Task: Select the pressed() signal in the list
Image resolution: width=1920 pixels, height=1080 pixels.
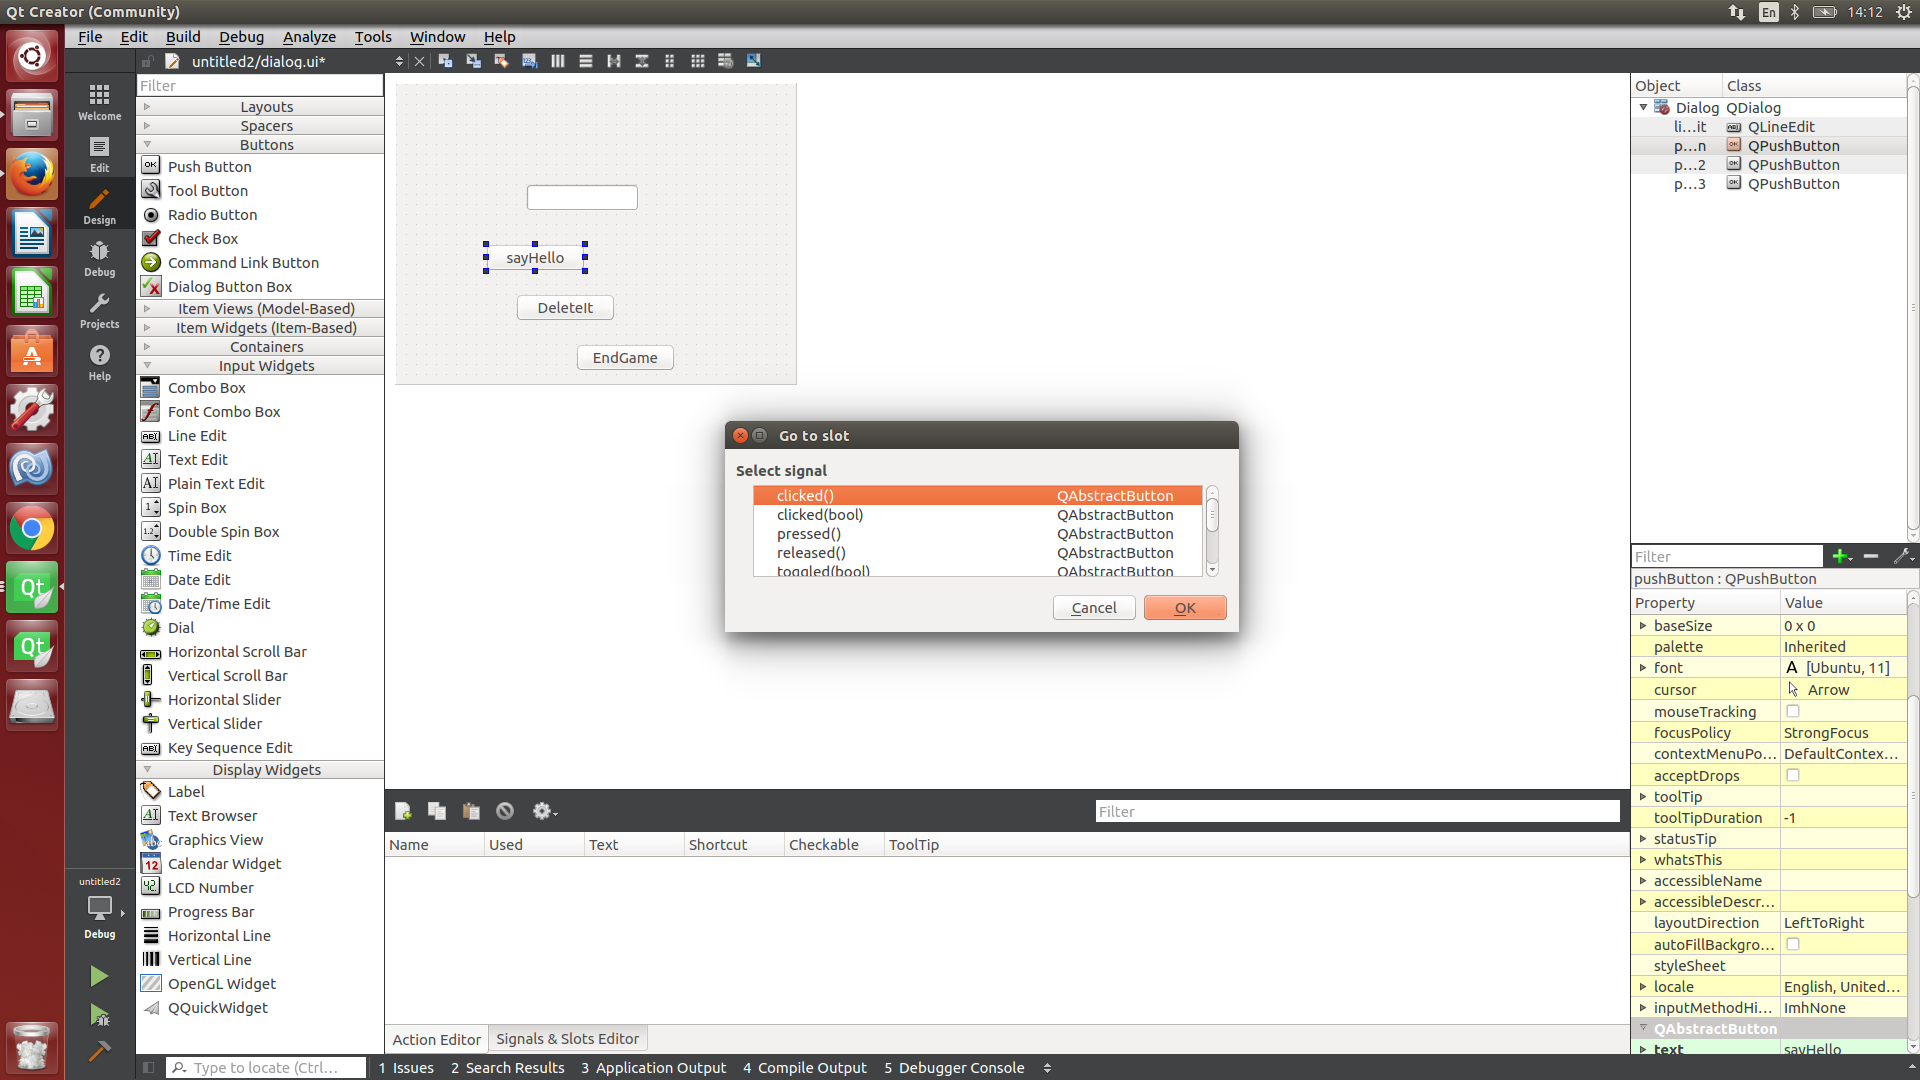Action: click(809, 534)
